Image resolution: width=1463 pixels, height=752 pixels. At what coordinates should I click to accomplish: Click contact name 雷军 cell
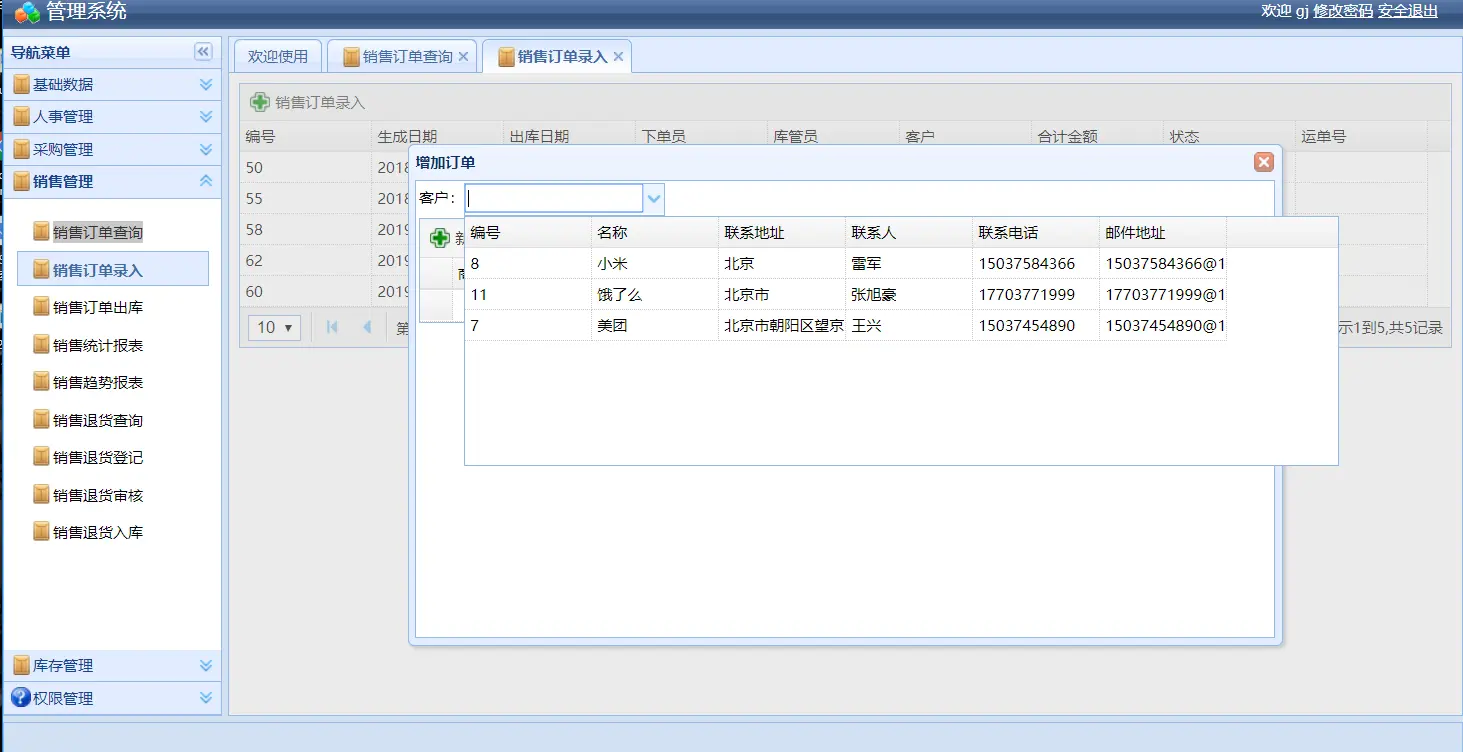909,264
